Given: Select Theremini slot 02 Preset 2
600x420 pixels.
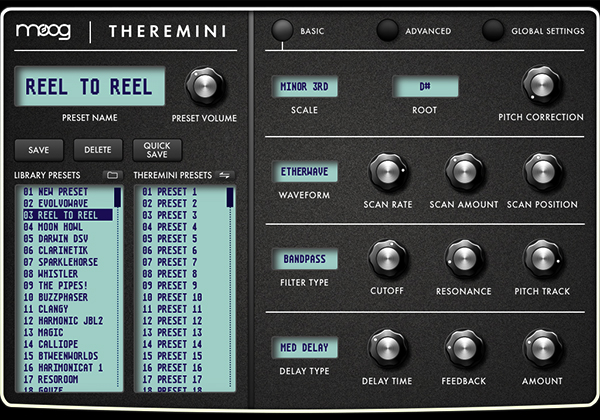Looking at the screenshot, I should 183,203.
